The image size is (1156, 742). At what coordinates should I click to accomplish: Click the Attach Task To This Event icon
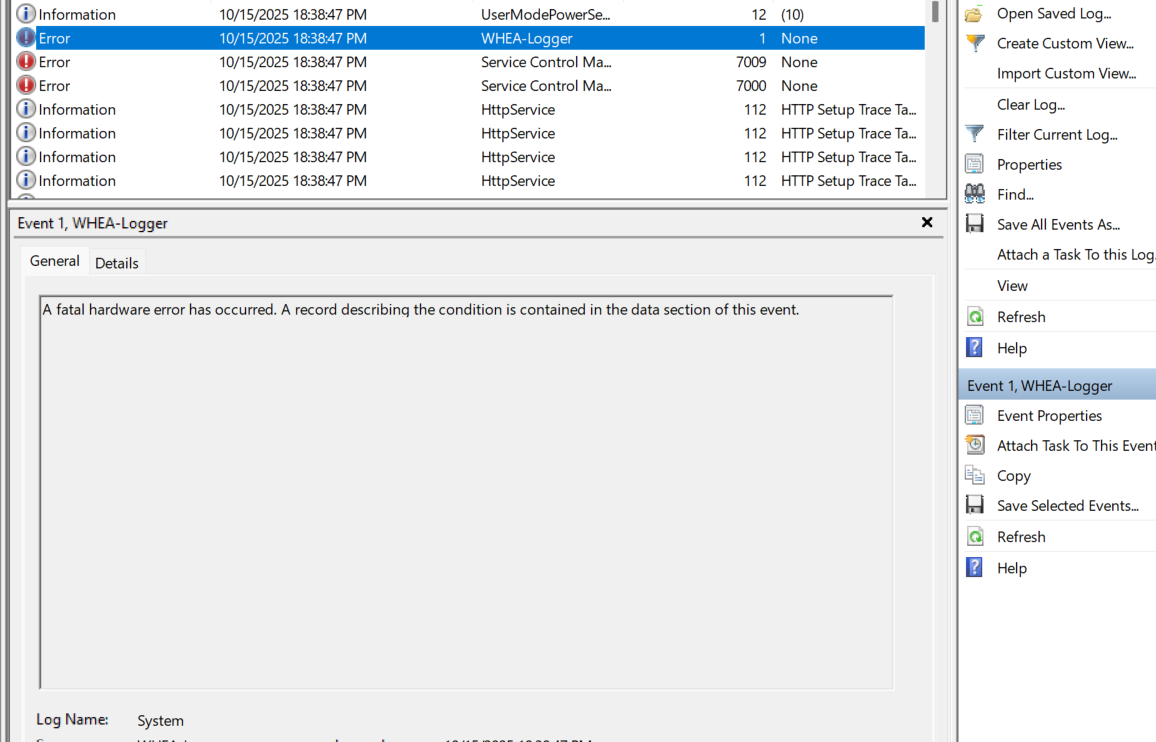tap(974, 445)
